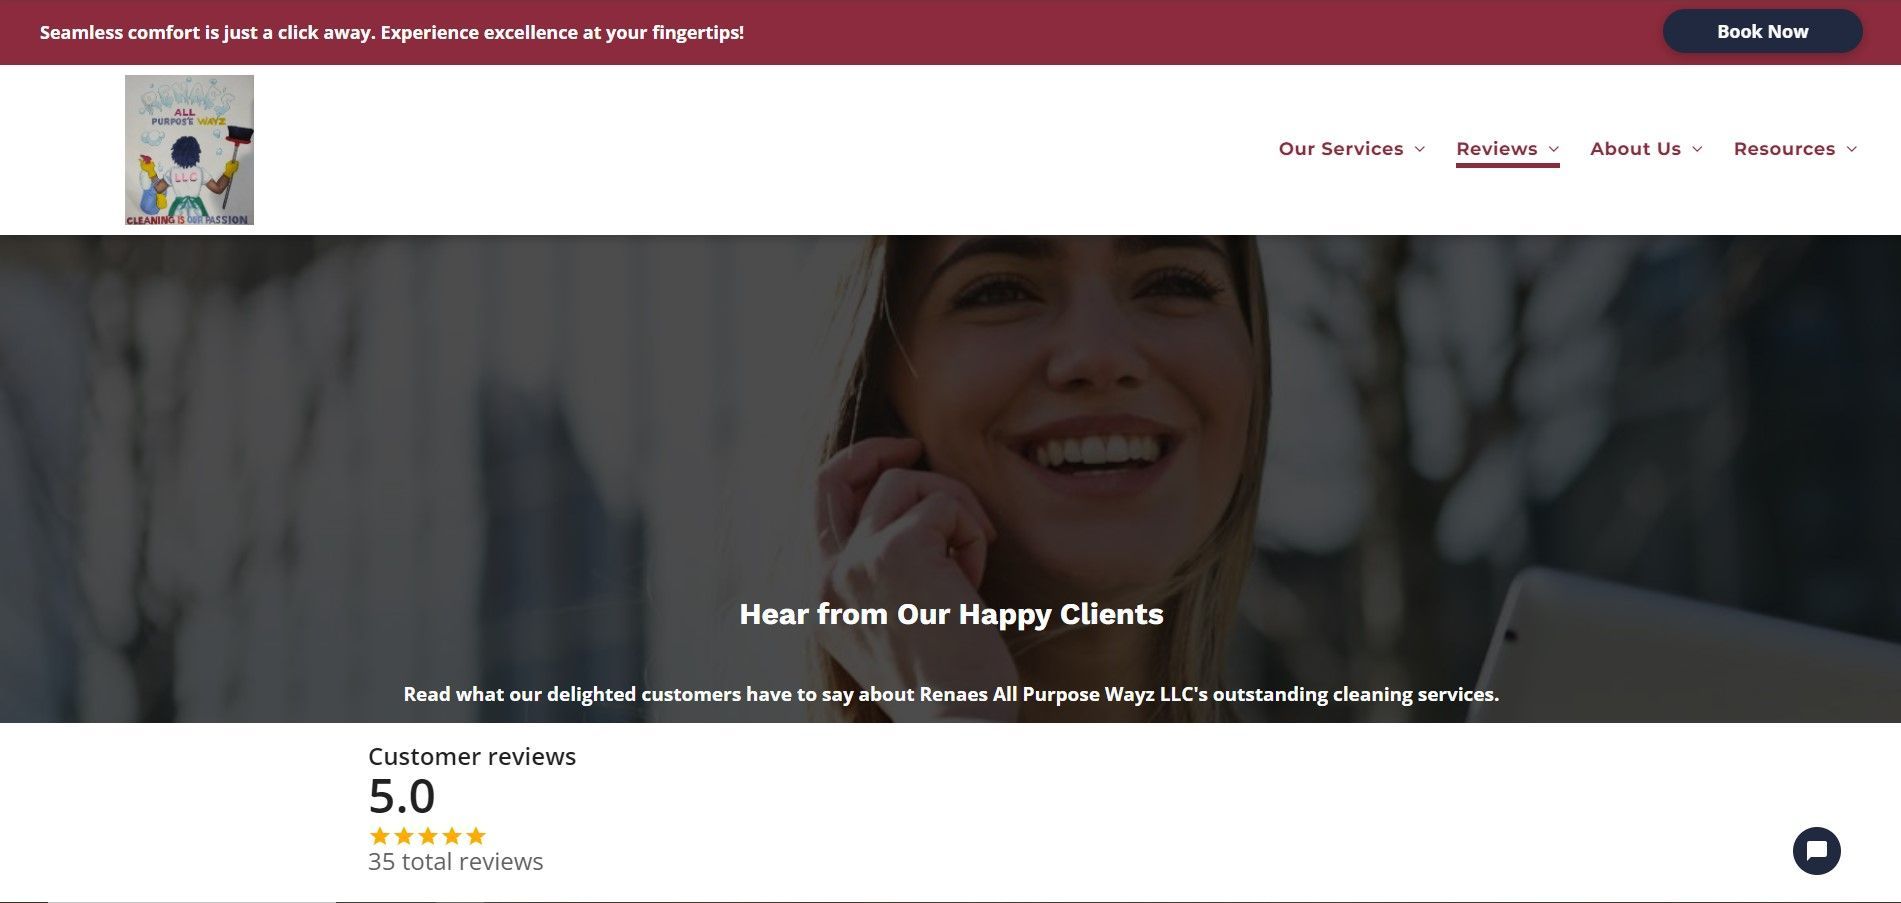Image resolution: width=1901 pixels, height=903 pixels.
Task: Select the middle star of the five-star rating
Action: (x=426, y=835)
